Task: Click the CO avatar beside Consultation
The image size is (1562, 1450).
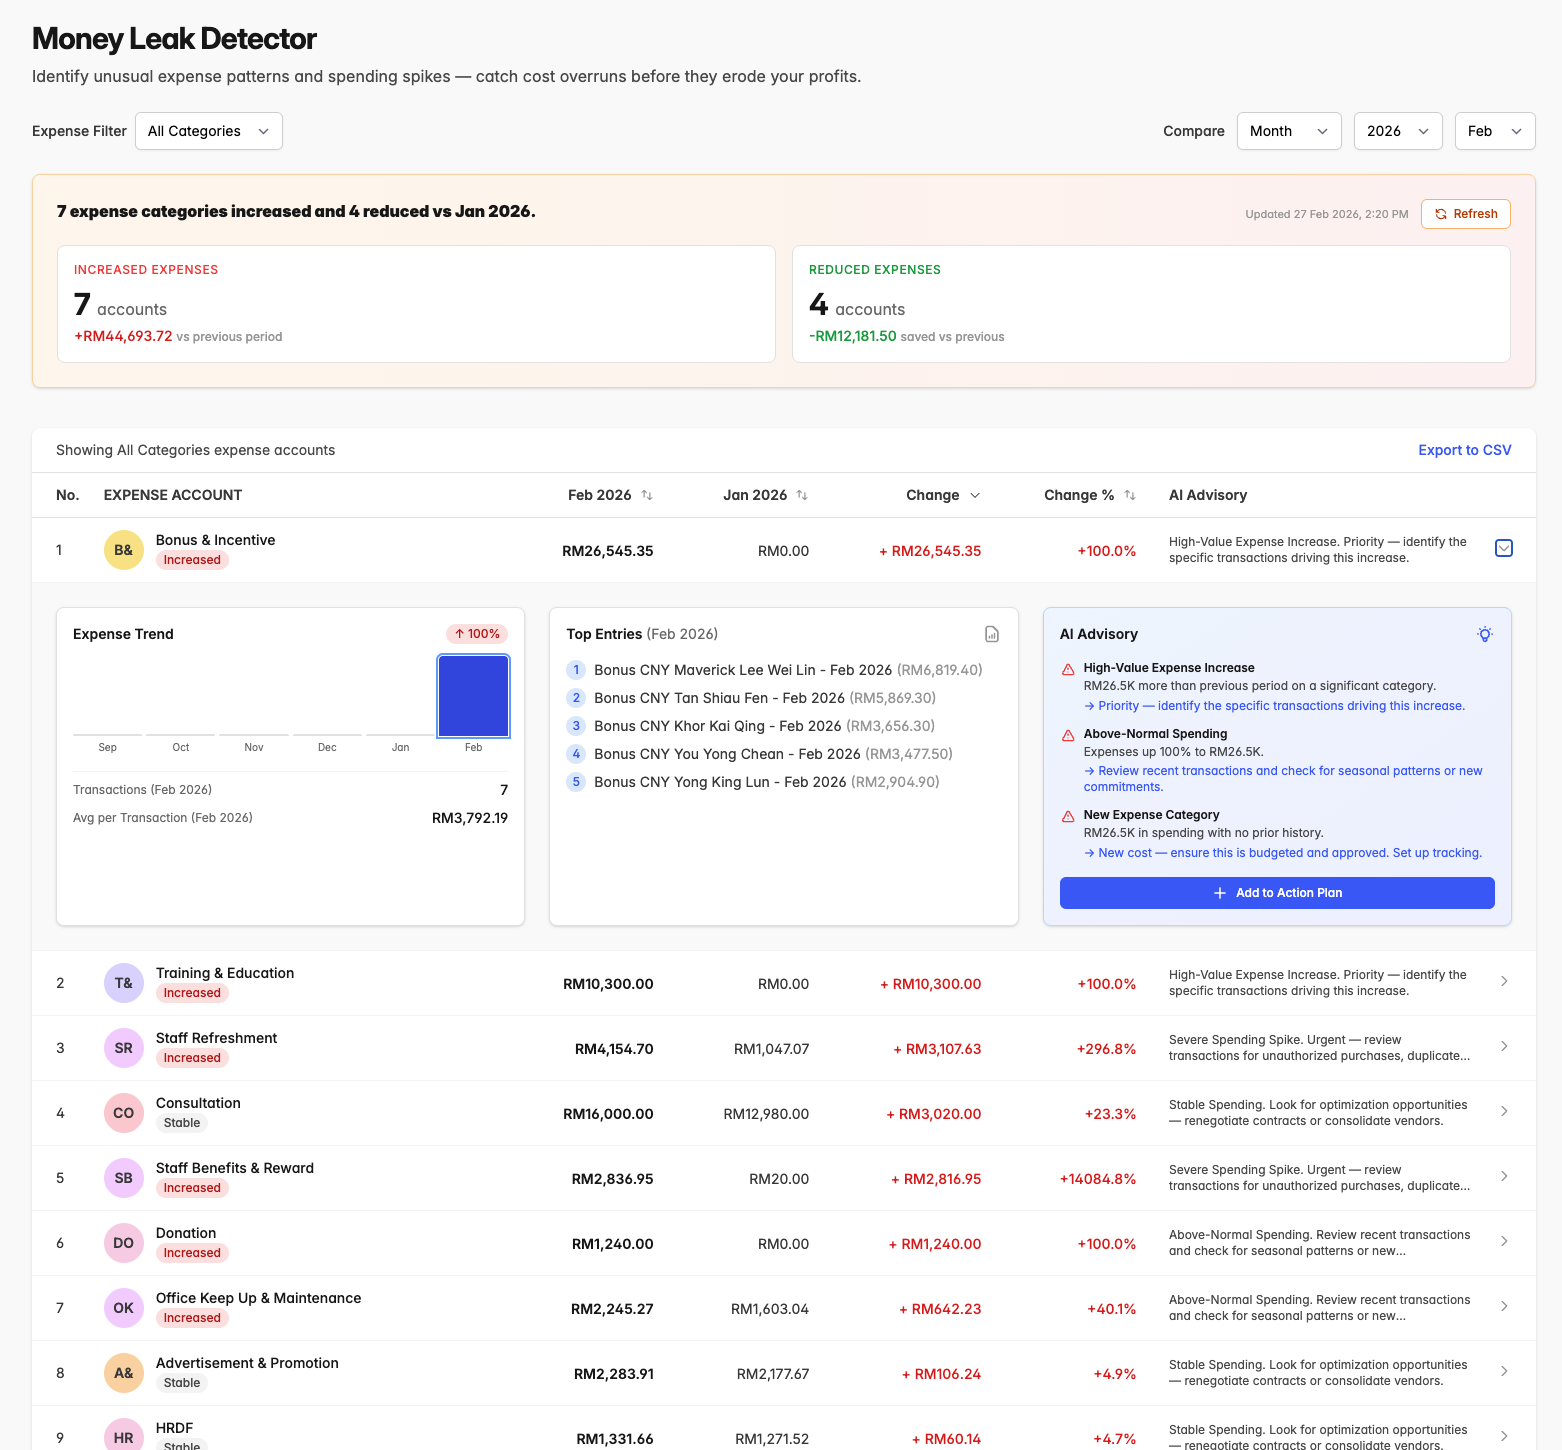Action: coord(123,1112)
